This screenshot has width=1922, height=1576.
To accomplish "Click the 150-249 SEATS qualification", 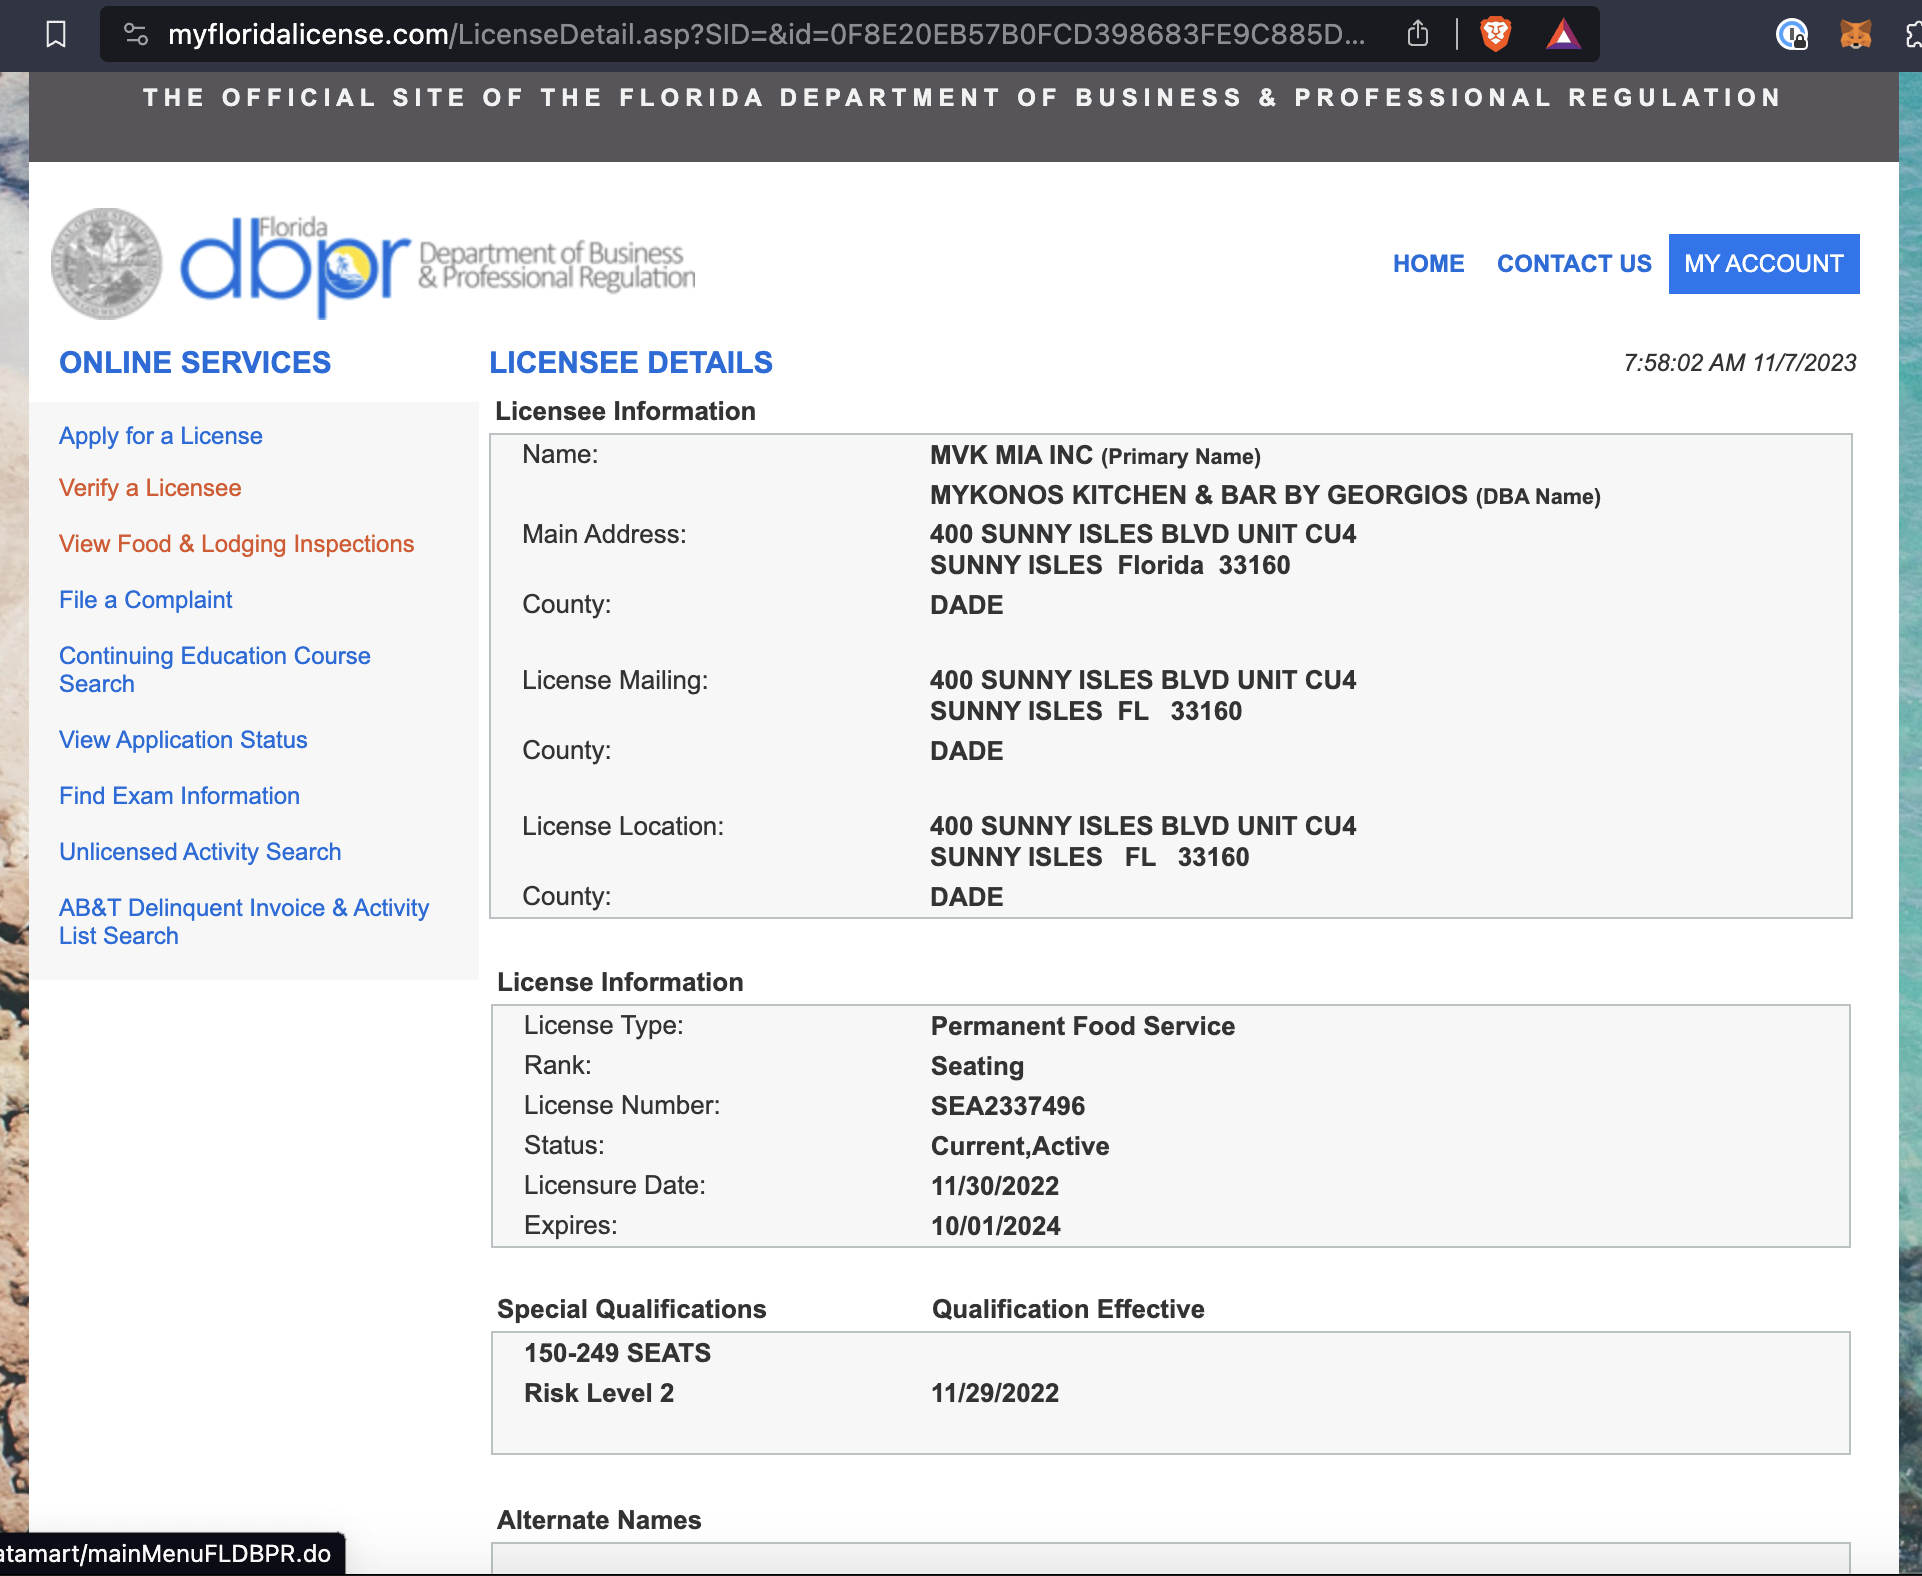I will (x=617, y=1353).
